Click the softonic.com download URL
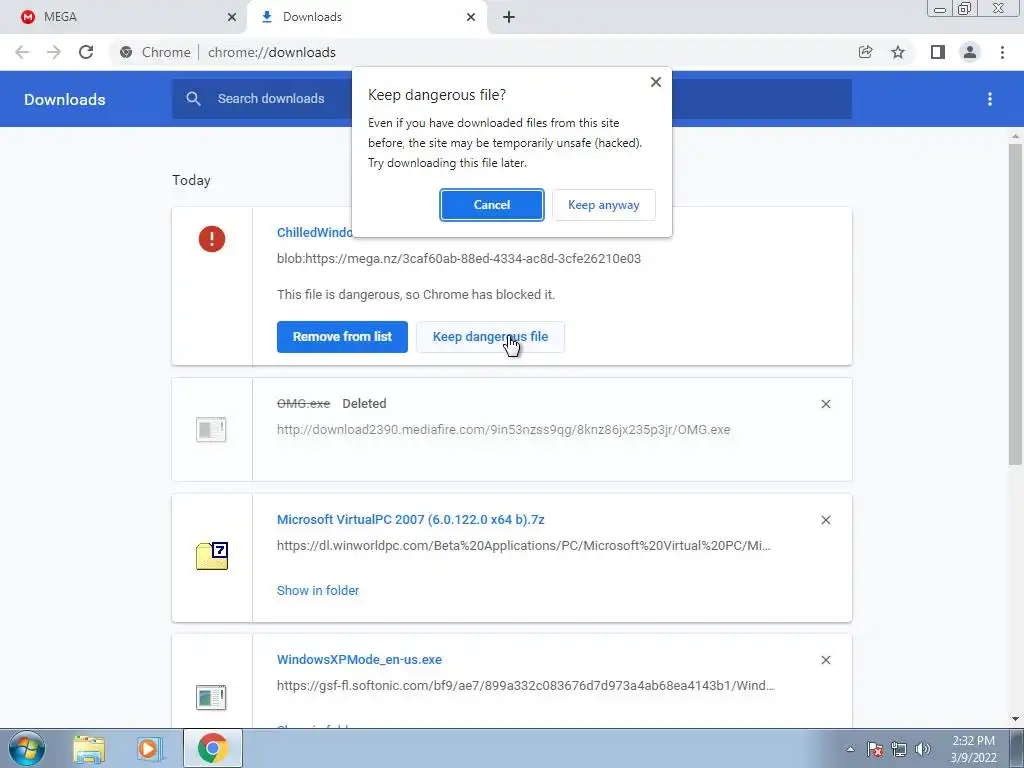This screenshot has width=1024, height=768. coord(526,686)
